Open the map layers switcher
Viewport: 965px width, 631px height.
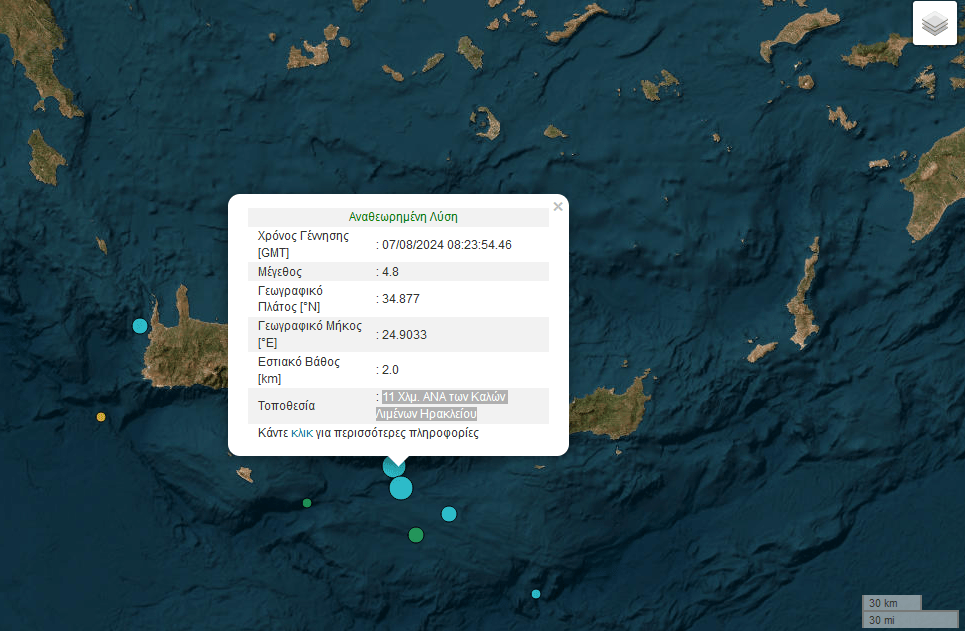point(935,24)
